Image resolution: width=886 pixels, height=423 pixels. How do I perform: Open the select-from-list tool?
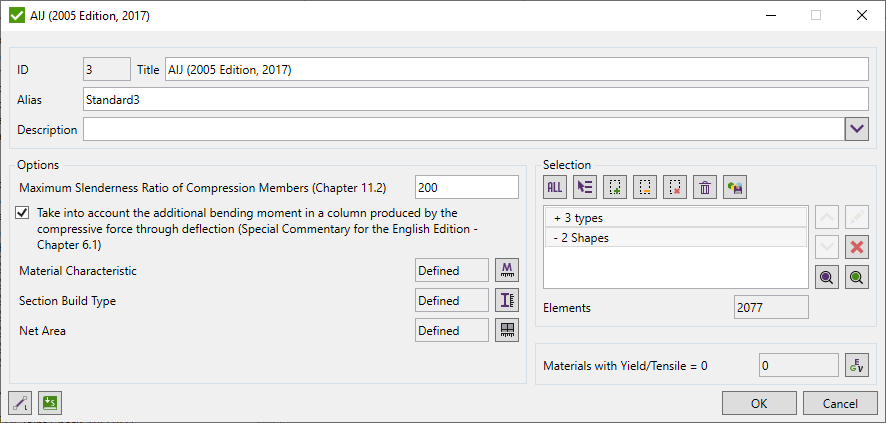coord(585,187)
